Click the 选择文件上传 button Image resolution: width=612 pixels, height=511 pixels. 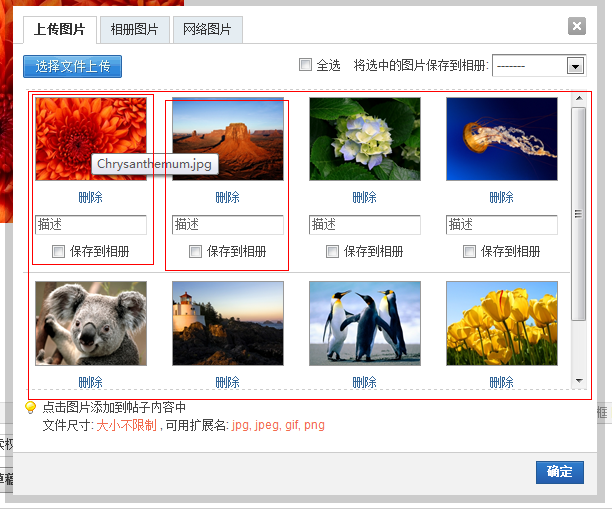tap(73, 66)
